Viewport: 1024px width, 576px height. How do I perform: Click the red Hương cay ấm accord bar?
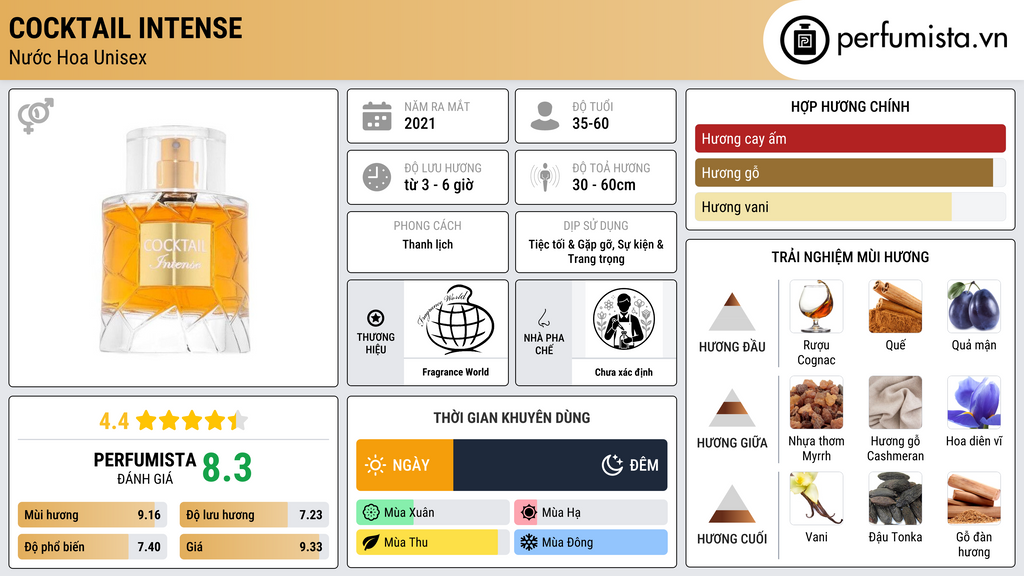pos(850,138)
